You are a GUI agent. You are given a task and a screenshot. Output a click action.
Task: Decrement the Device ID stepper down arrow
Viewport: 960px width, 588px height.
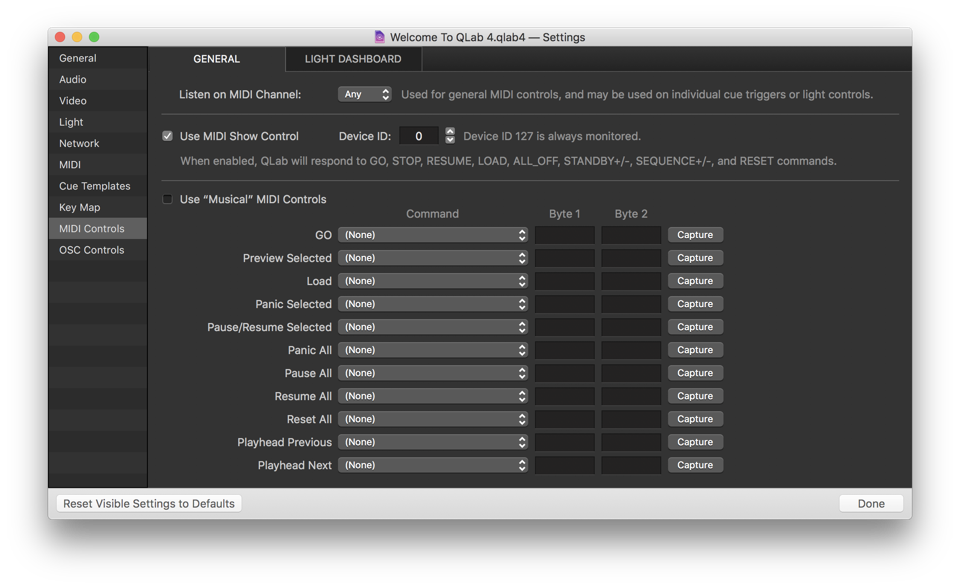pyautogui.click(x=450, y=140)
